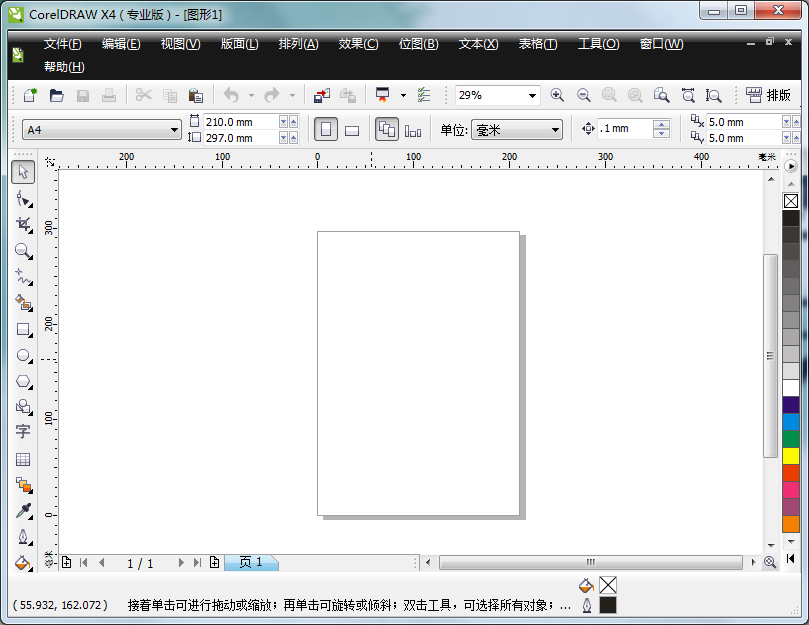
Task: Switch to the 页 1 page tab
Action: (x=251, y=562)
